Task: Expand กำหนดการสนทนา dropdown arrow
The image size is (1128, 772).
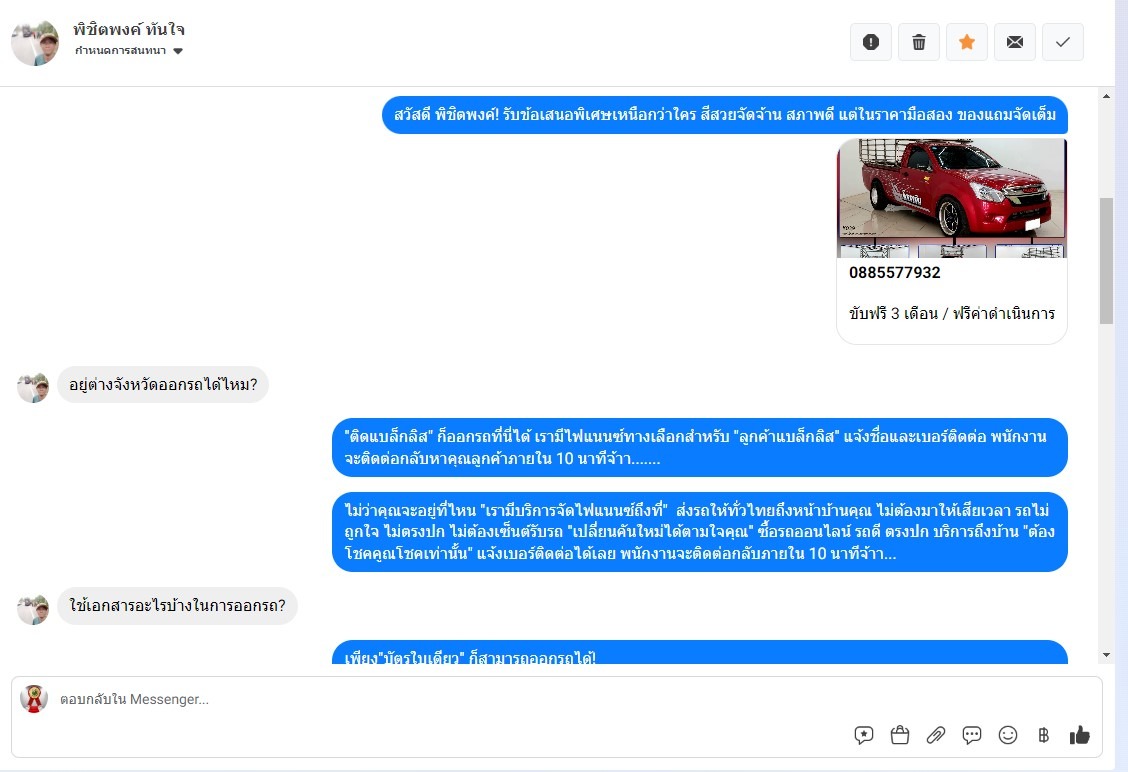Action: [178, 51]
